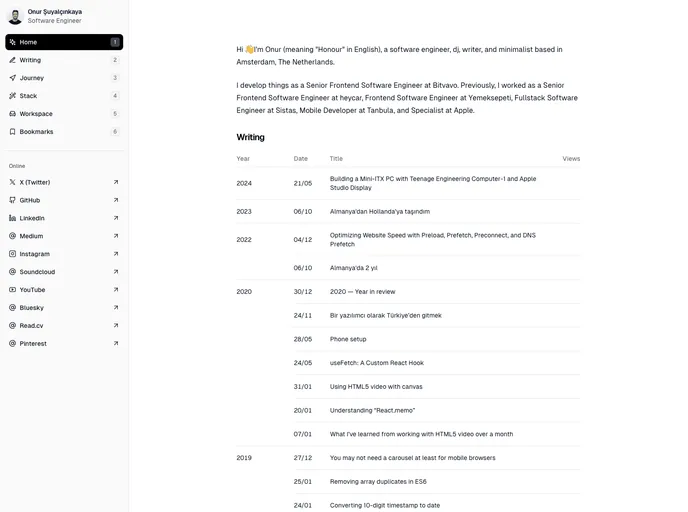Click the Instagram icon in sidebar
Screen dimensions: 688x512
click(x=12, y=254)
